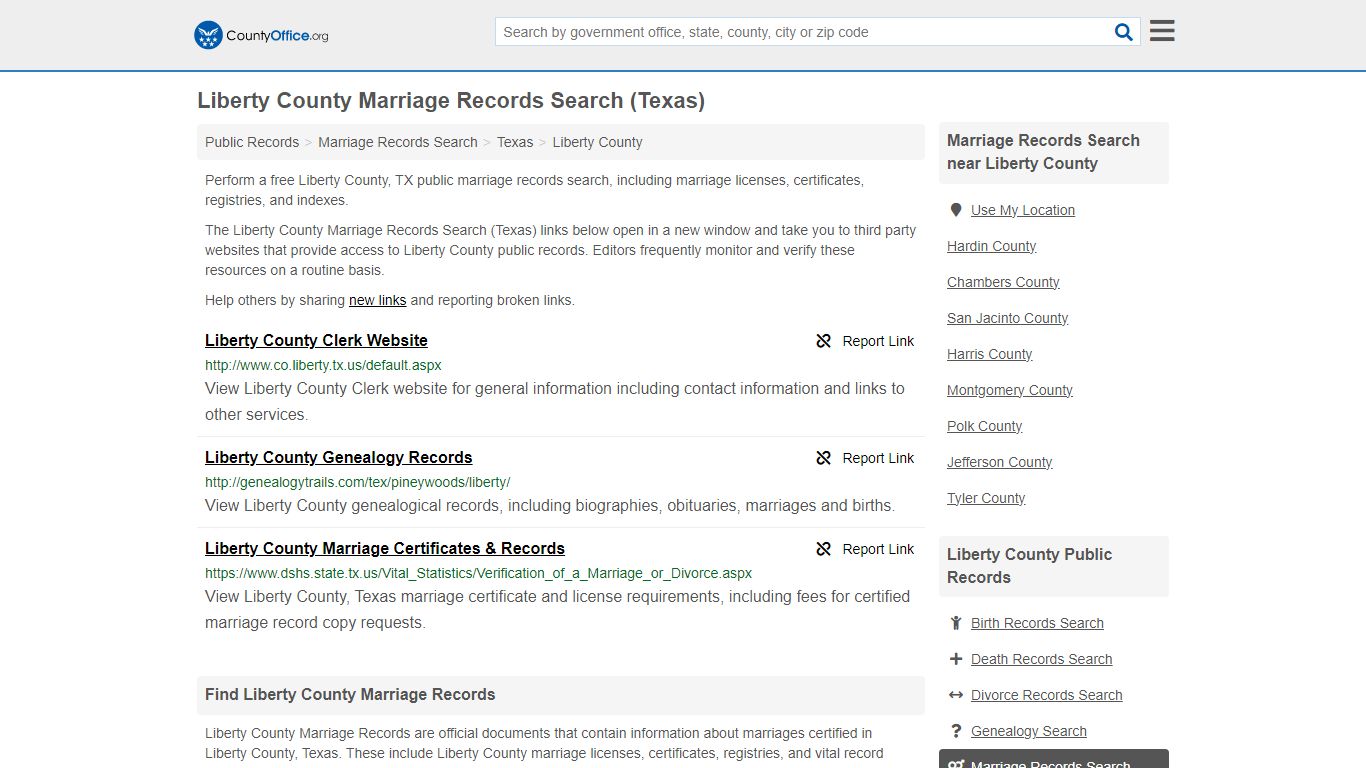The height and width of the screenshot is (768, 1366).
Task: Go to Public Records breadcrumb
Action: (252, 142)
